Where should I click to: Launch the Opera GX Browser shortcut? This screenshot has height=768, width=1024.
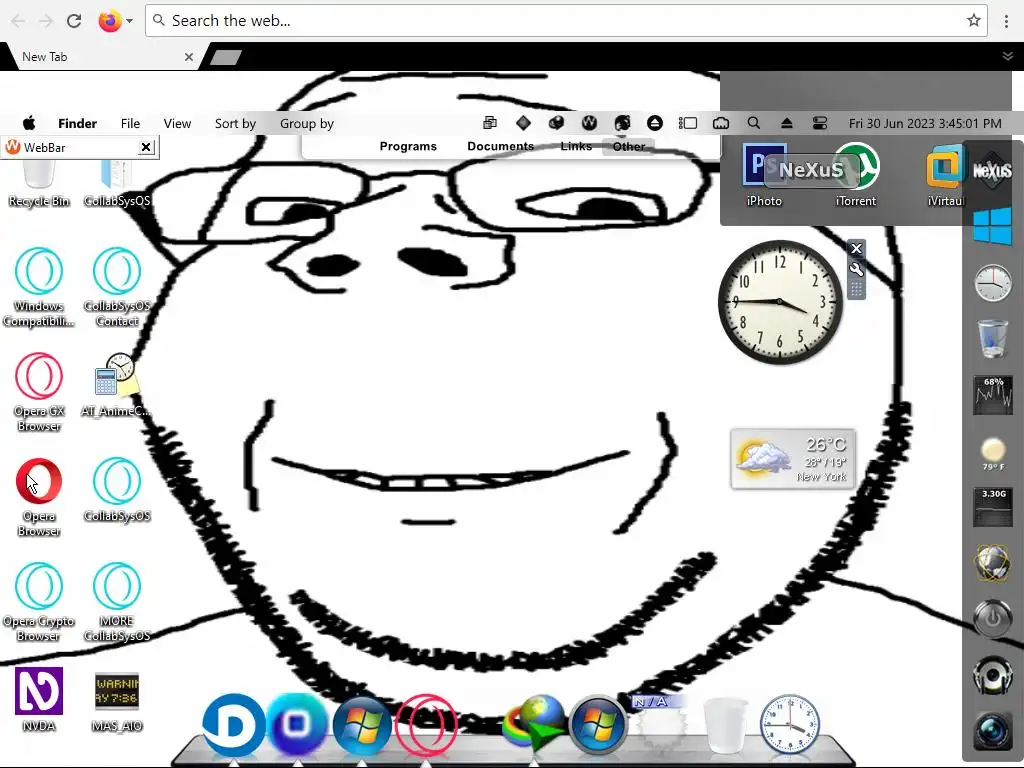click(x=39, y=391)
